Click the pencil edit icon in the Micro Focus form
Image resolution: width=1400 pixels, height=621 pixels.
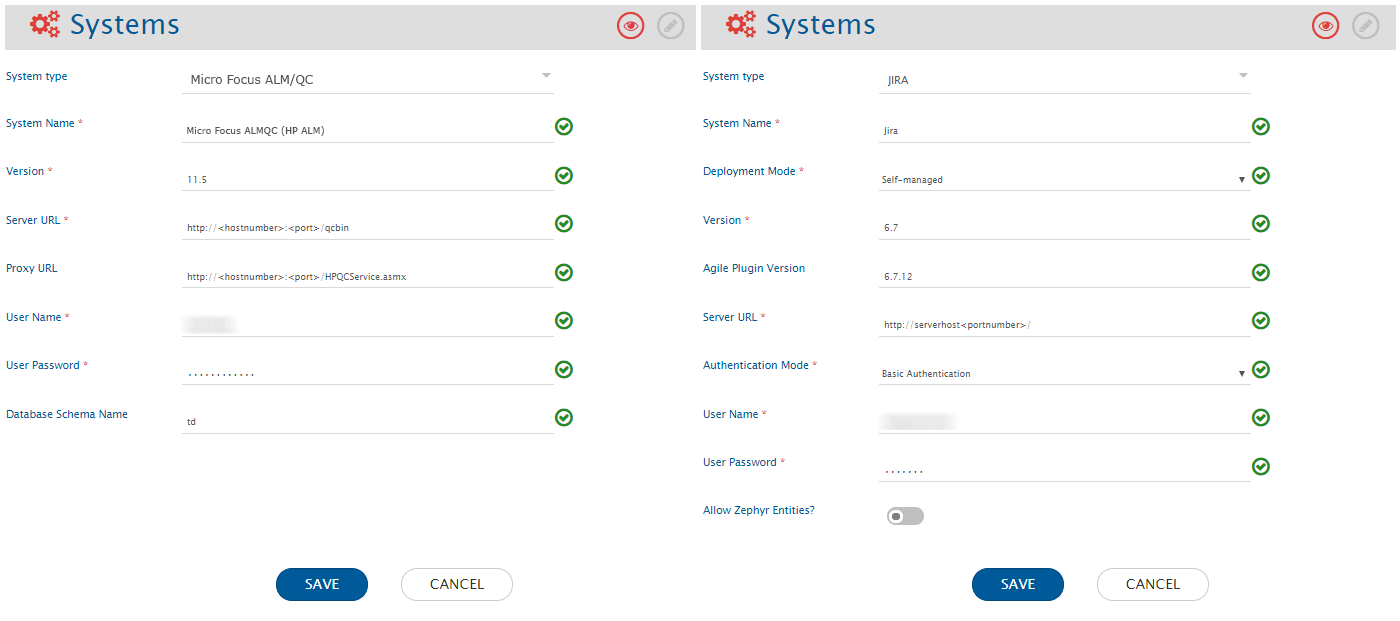click(671, 27)
